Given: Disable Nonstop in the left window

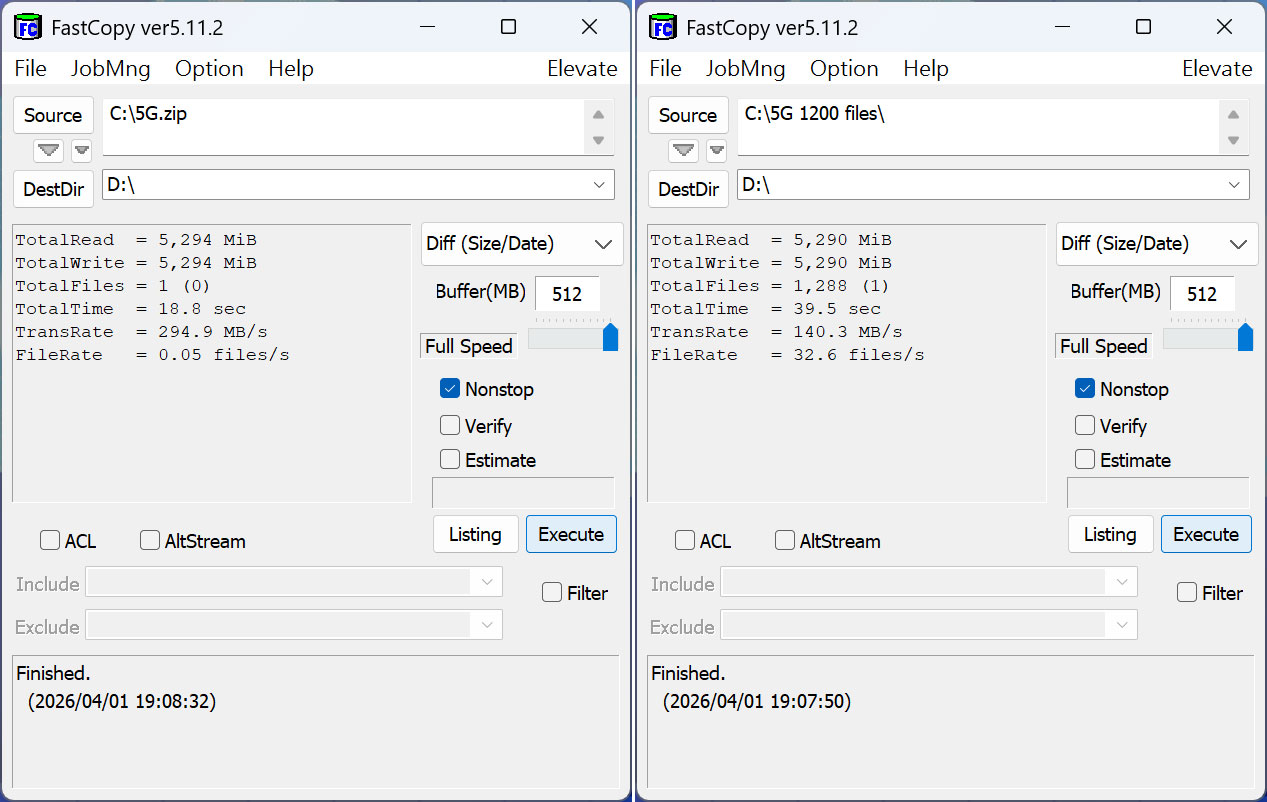Looking at the screenshot, I should [450, 389].
